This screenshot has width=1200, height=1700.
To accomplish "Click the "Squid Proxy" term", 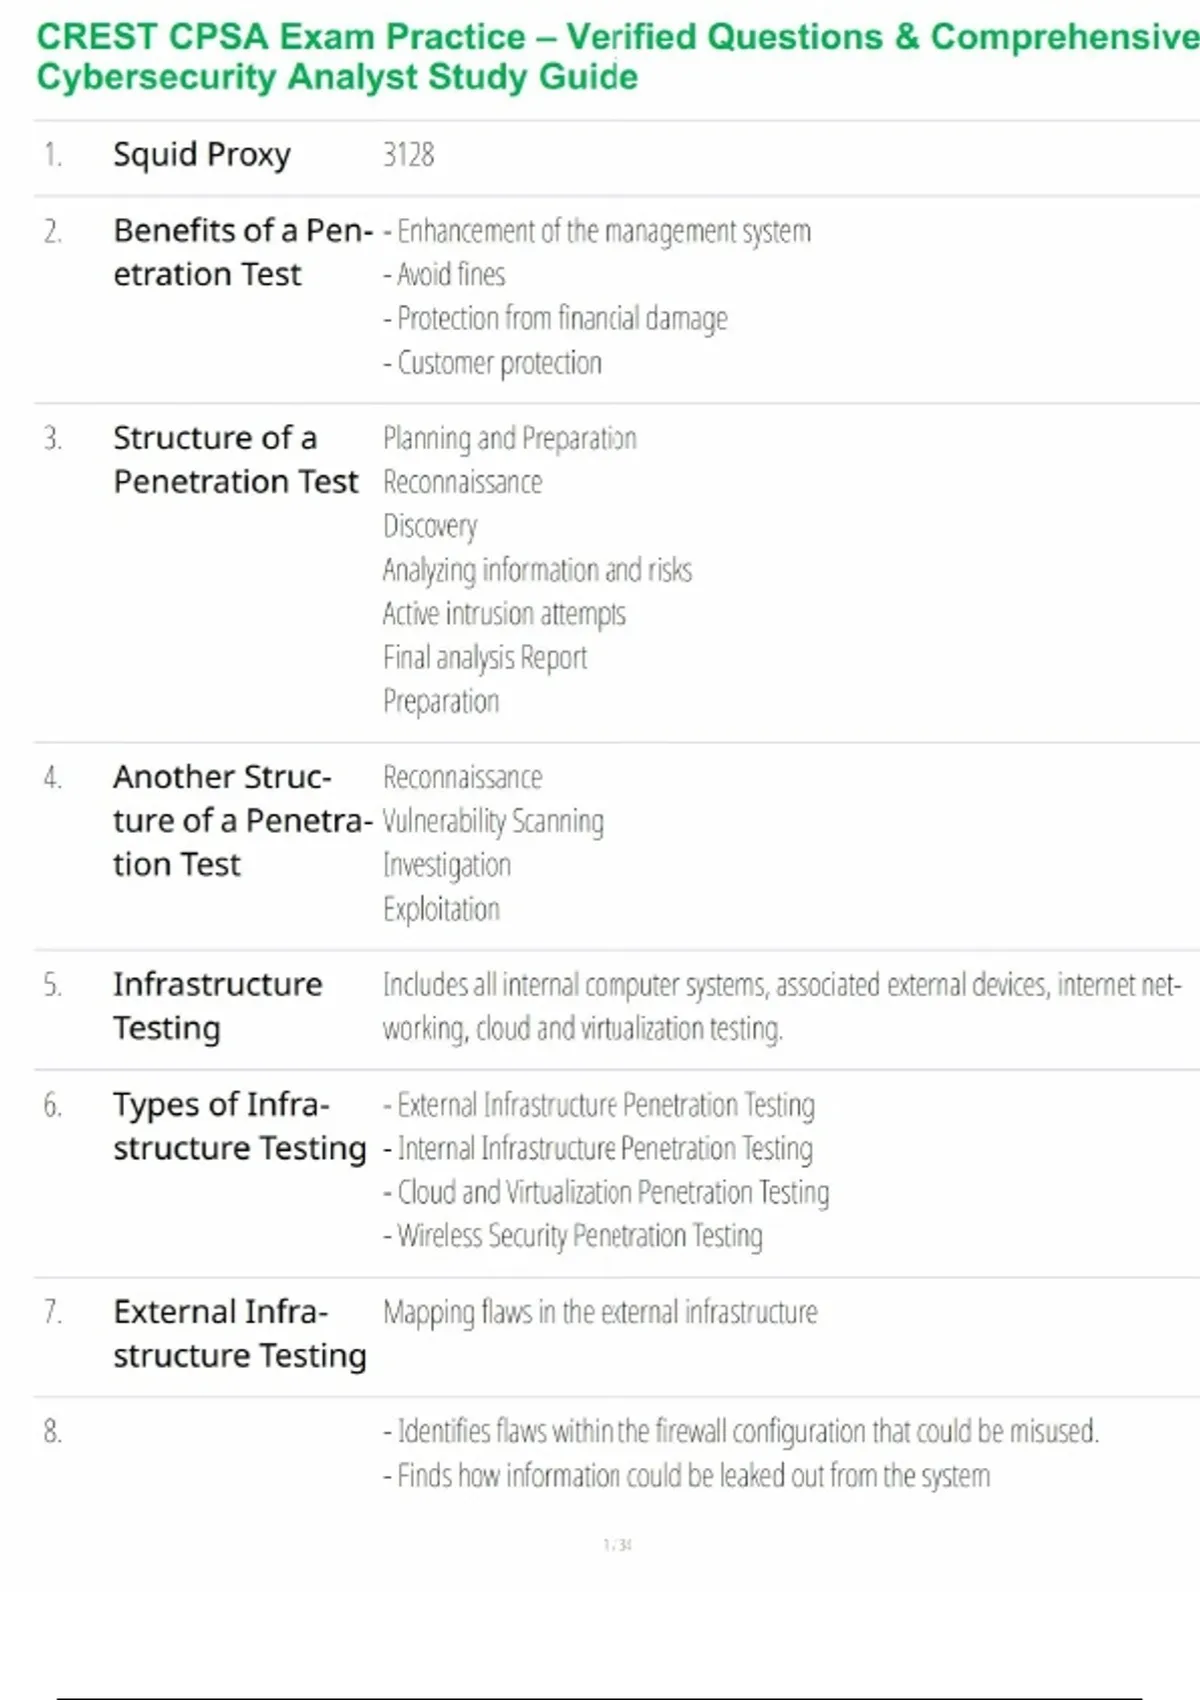I will pos(202,155).
